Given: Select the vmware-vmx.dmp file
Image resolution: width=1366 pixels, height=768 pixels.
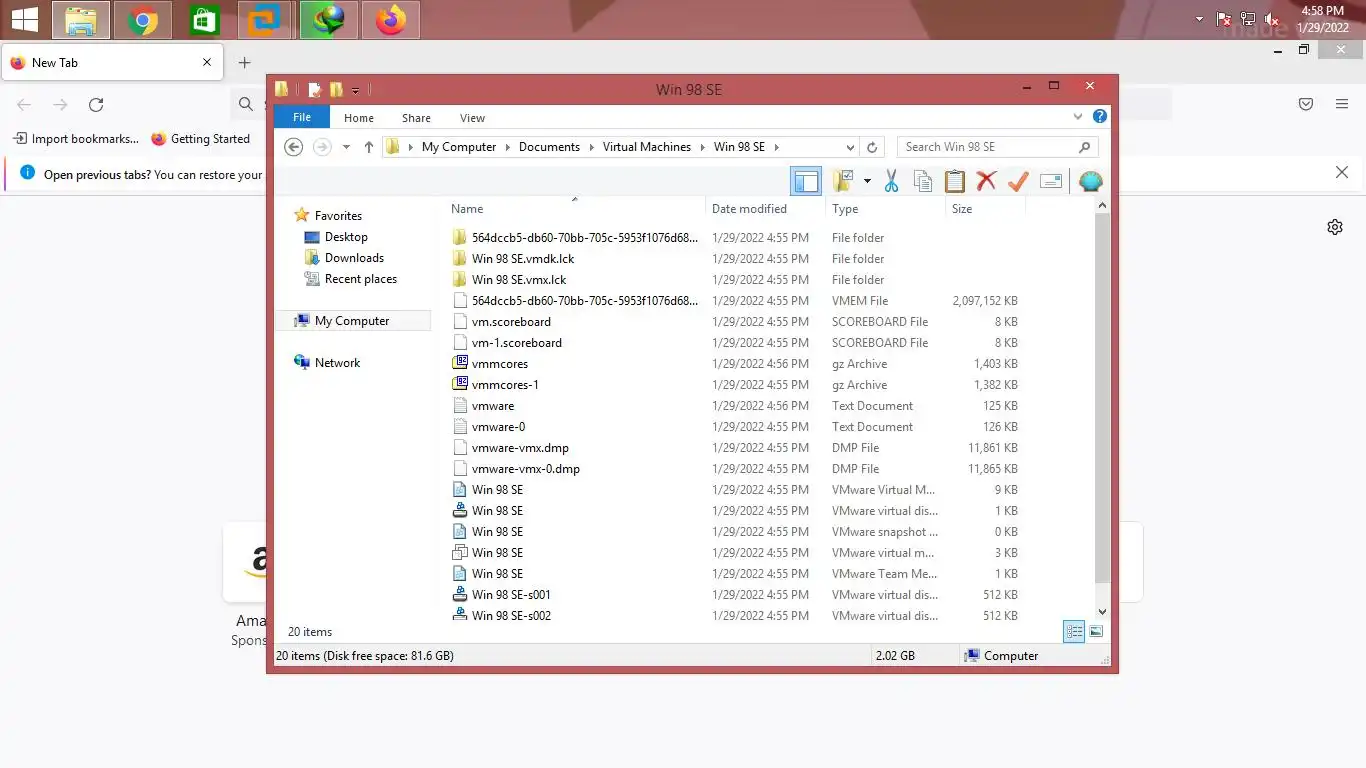Looking at the screenshot, I should click(520, 448).
